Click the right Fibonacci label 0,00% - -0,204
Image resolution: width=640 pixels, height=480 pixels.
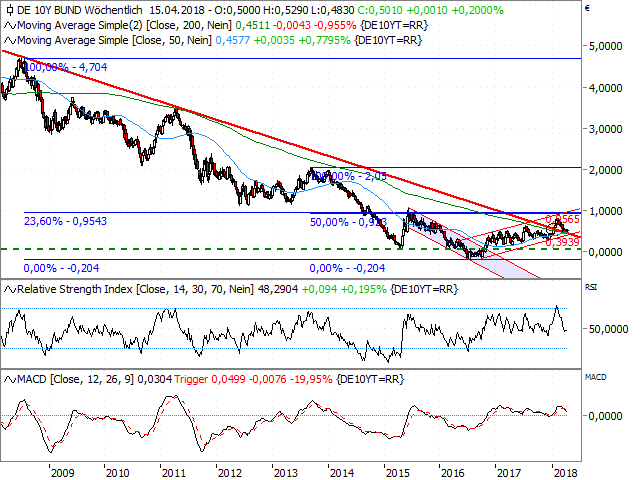pos(347,268)
